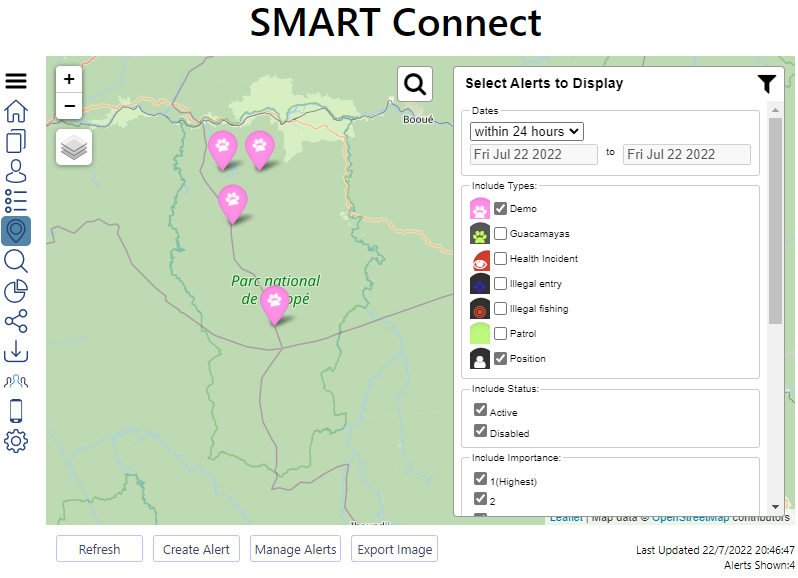The width and height of the screenshot is (798, 578).
Task: Toggle the Disabled status checkbox
Action: [481, 433]
